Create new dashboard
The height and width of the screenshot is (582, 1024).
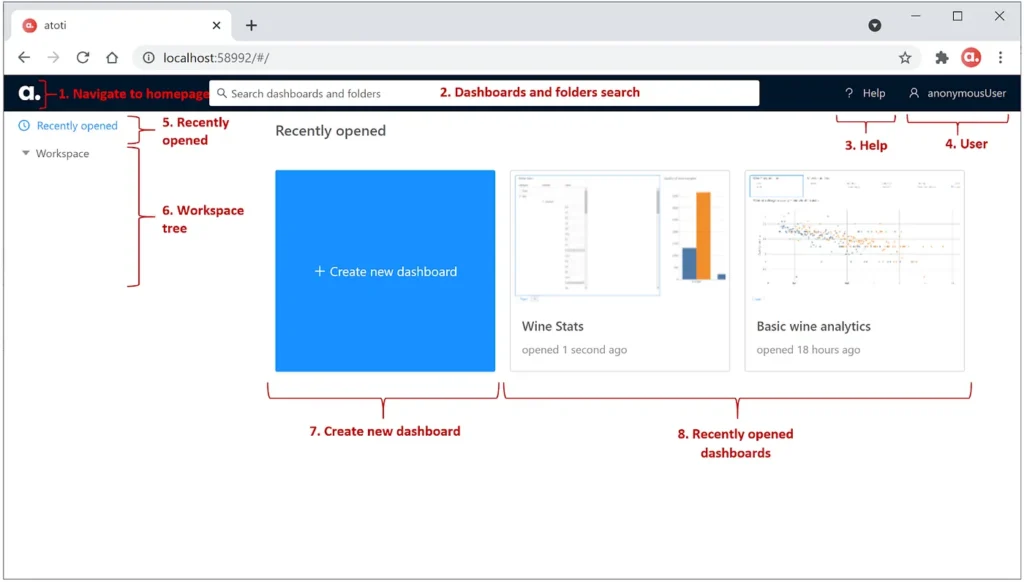(385, 271)
